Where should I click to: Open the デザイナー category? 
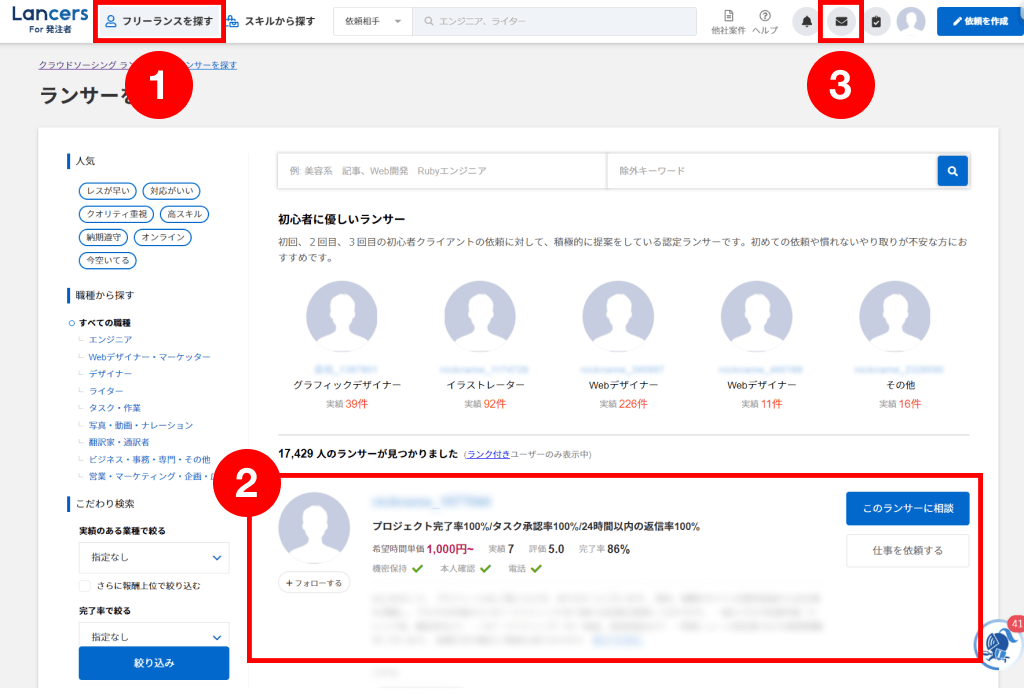click(x=110, y=373)
